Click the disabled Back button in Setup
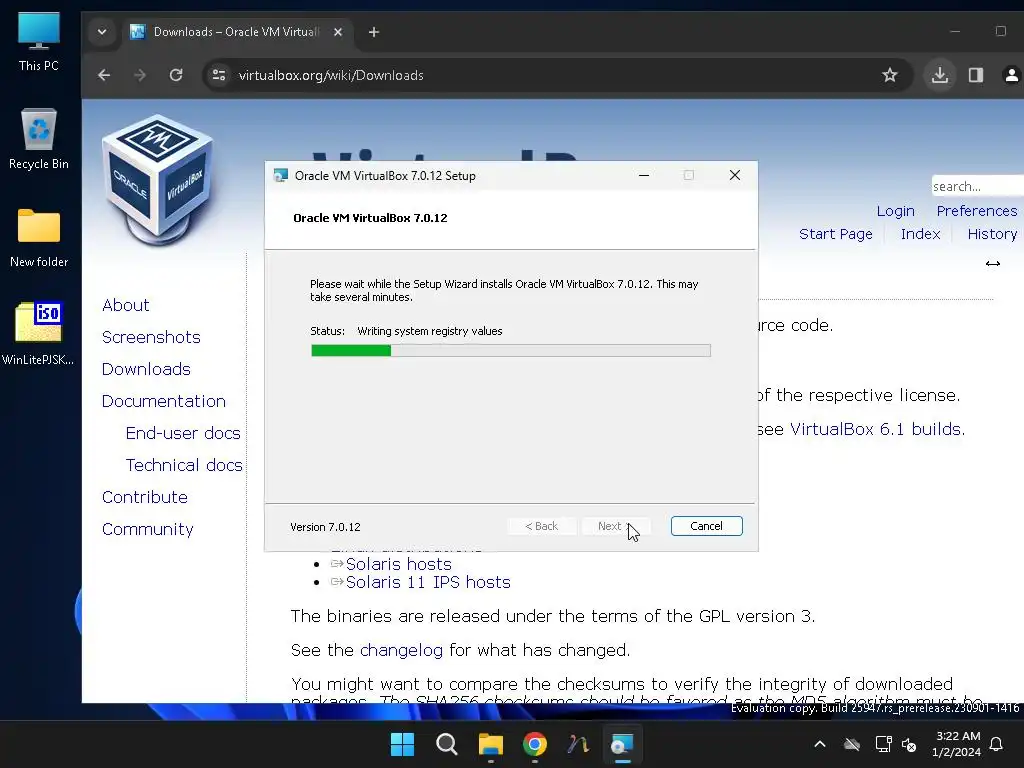Image resolution: width=1024 pixels, height=768 pixels. (x=541, y=526)
